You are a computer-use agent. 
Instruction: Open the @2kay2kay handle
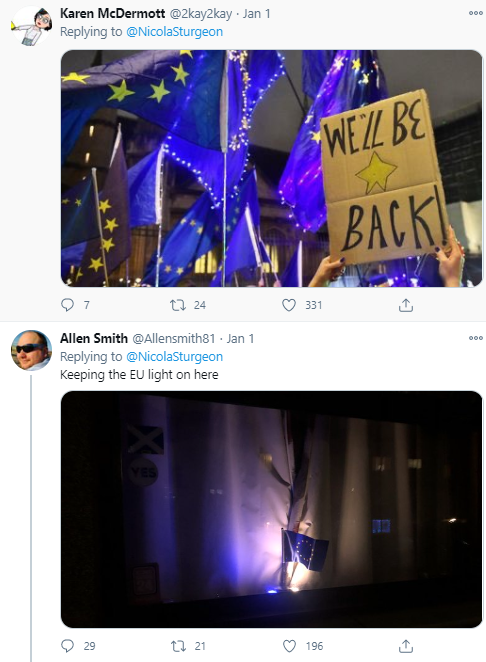click(x=201, y=14)
